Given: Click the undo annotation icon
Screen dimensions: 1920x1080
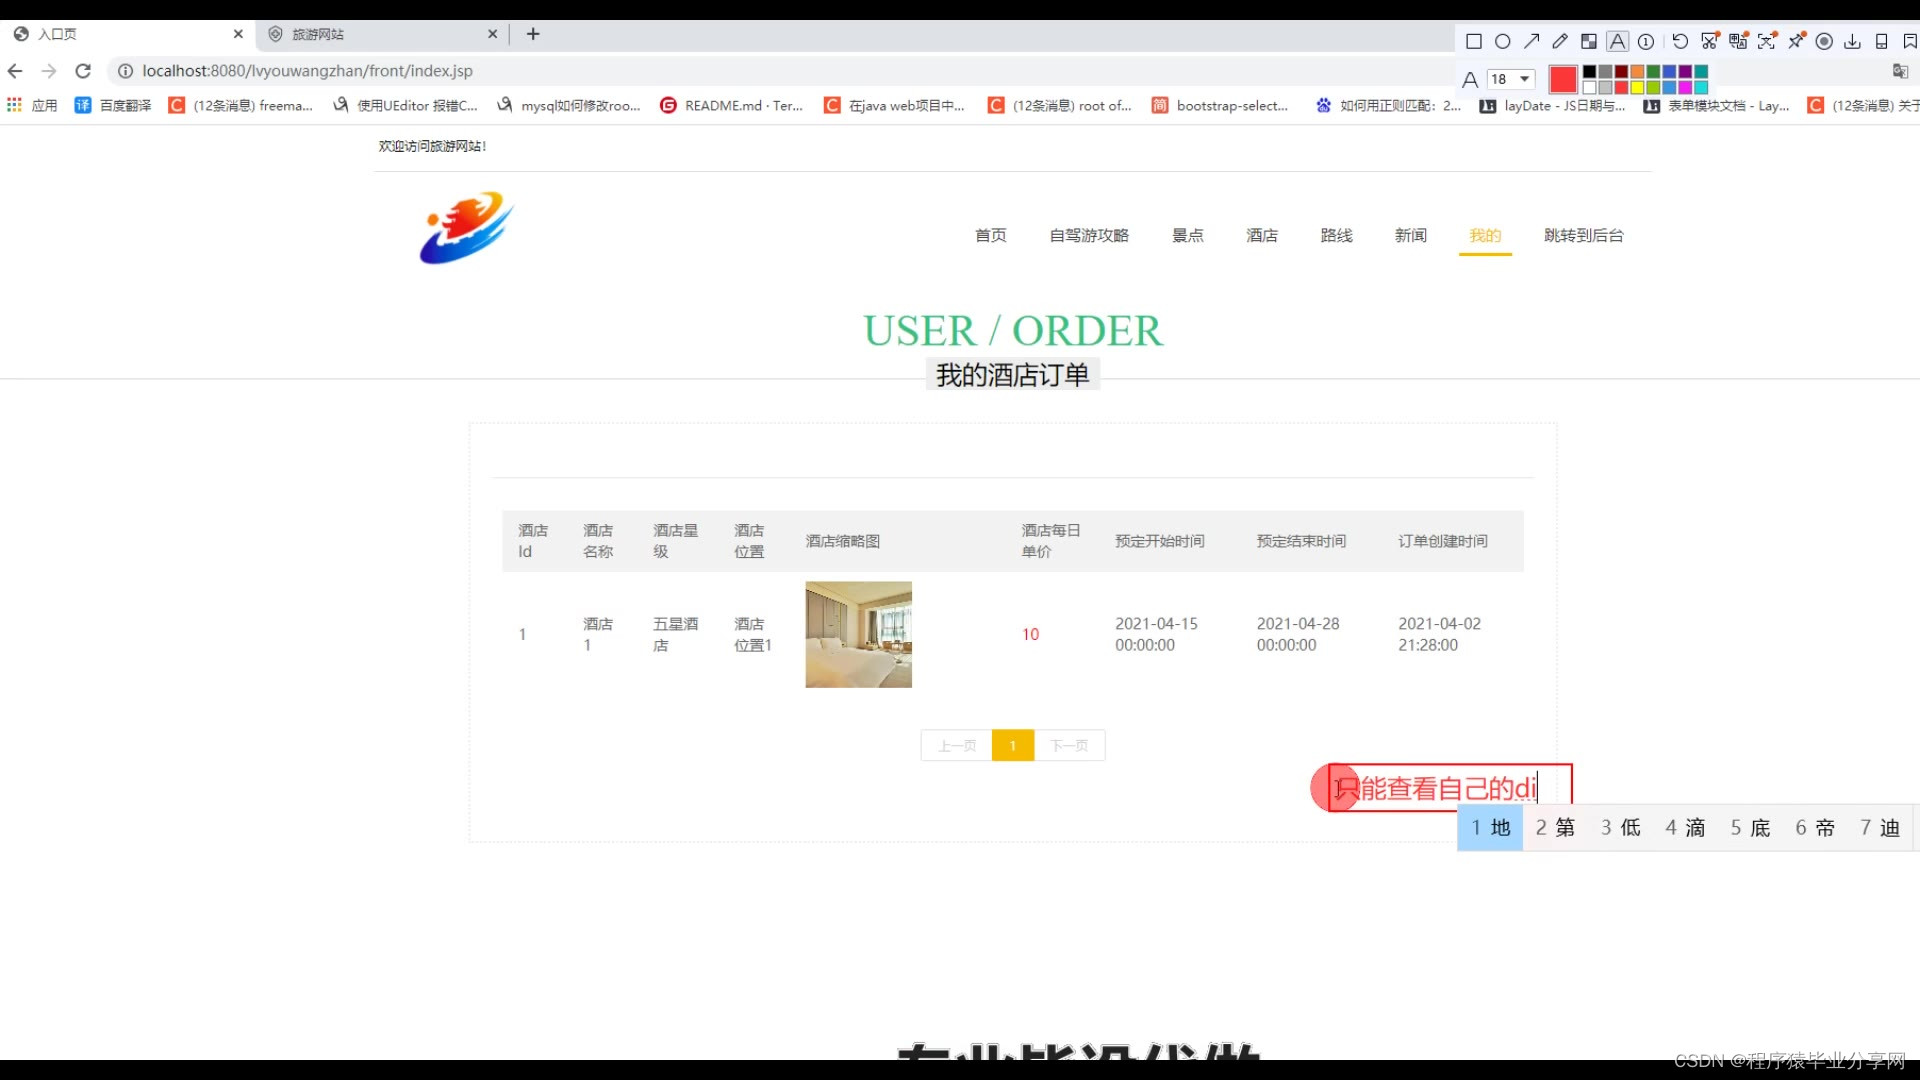Looking at the screenshot, I should [1680, 42].
